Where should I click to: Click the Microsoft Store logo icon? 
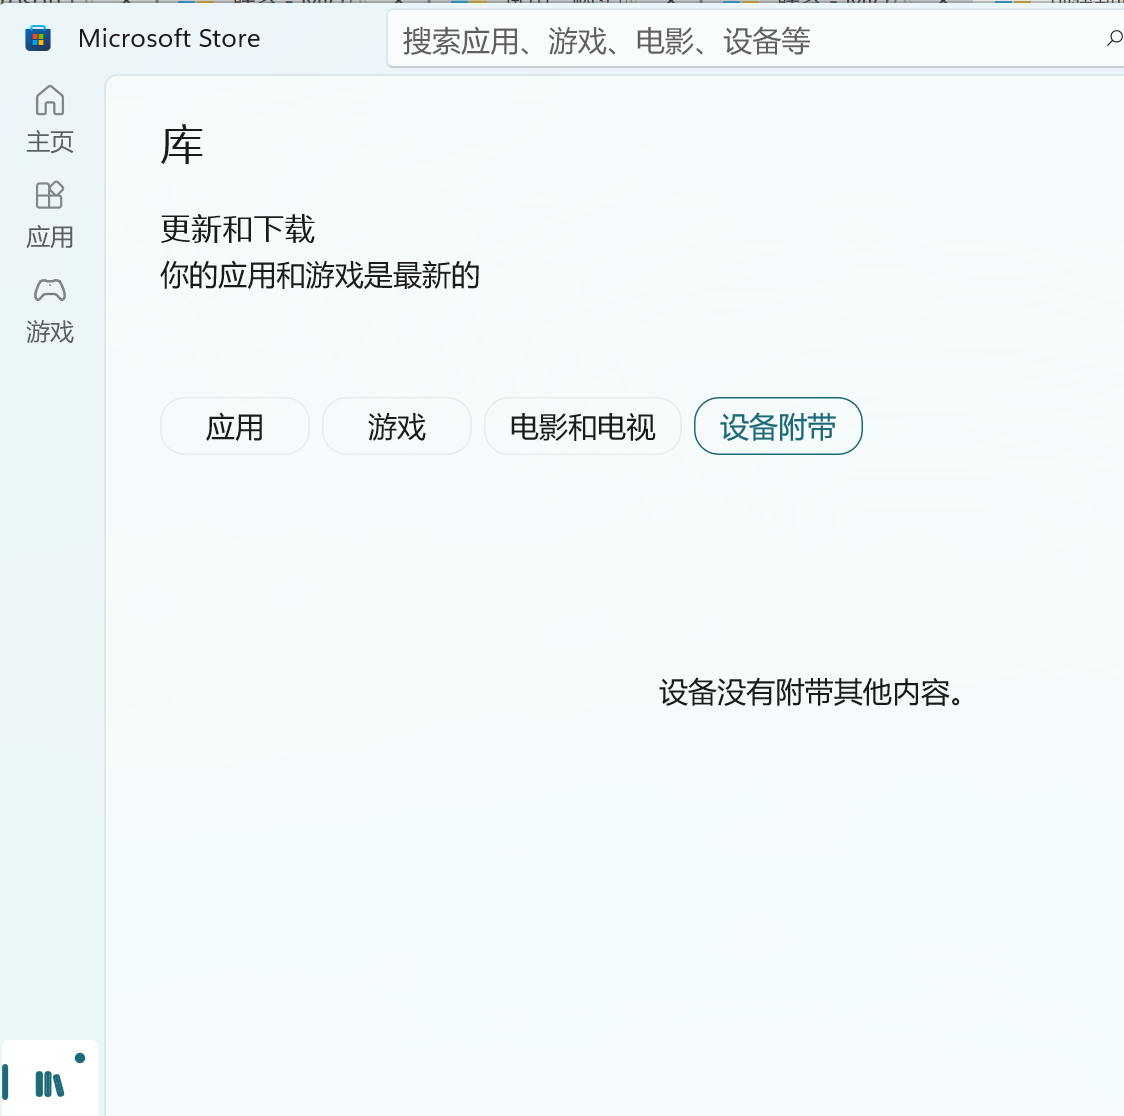(38, 38)
